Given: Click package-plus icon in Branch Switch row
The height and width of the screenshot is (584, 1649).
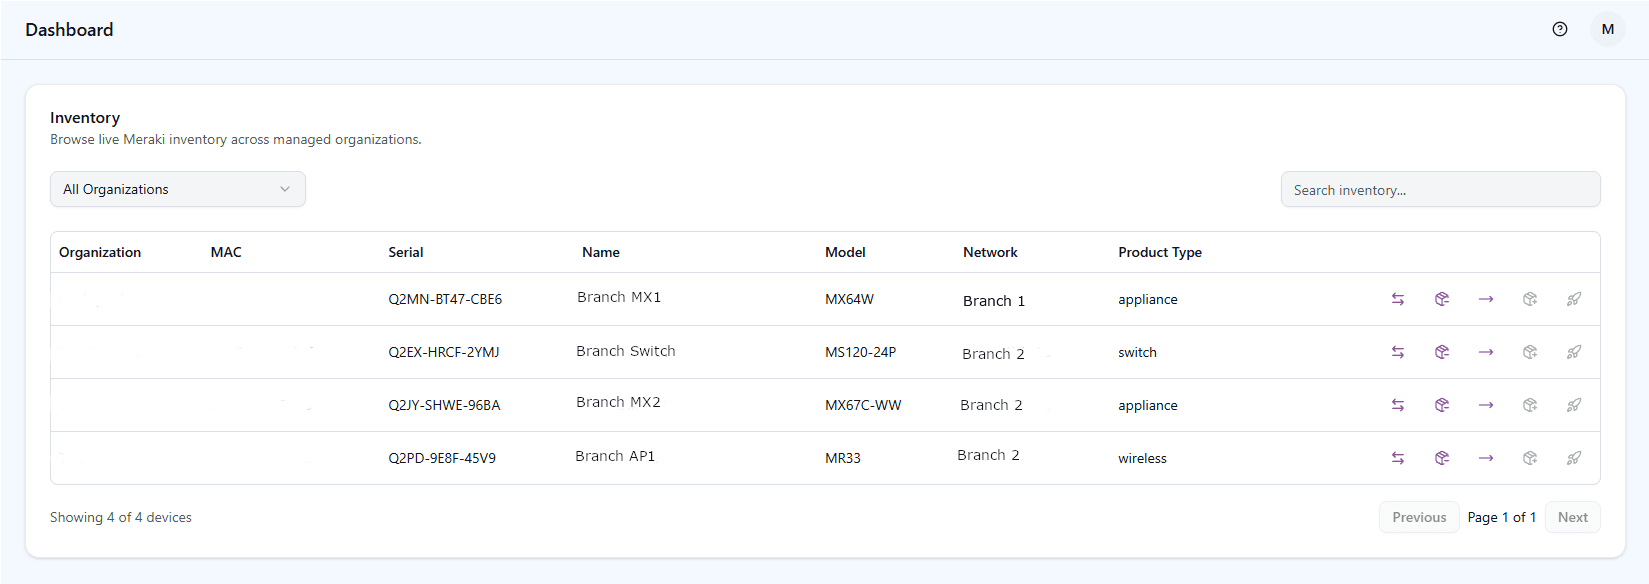Looking at the screenshot, I should click(1530, 352).
